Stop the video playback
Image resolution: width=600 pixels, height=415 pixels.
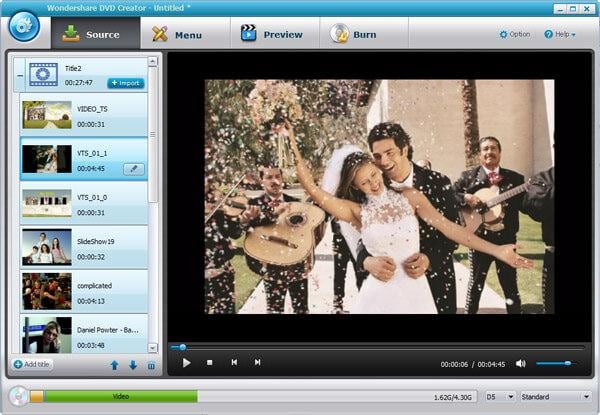[209, 363]
